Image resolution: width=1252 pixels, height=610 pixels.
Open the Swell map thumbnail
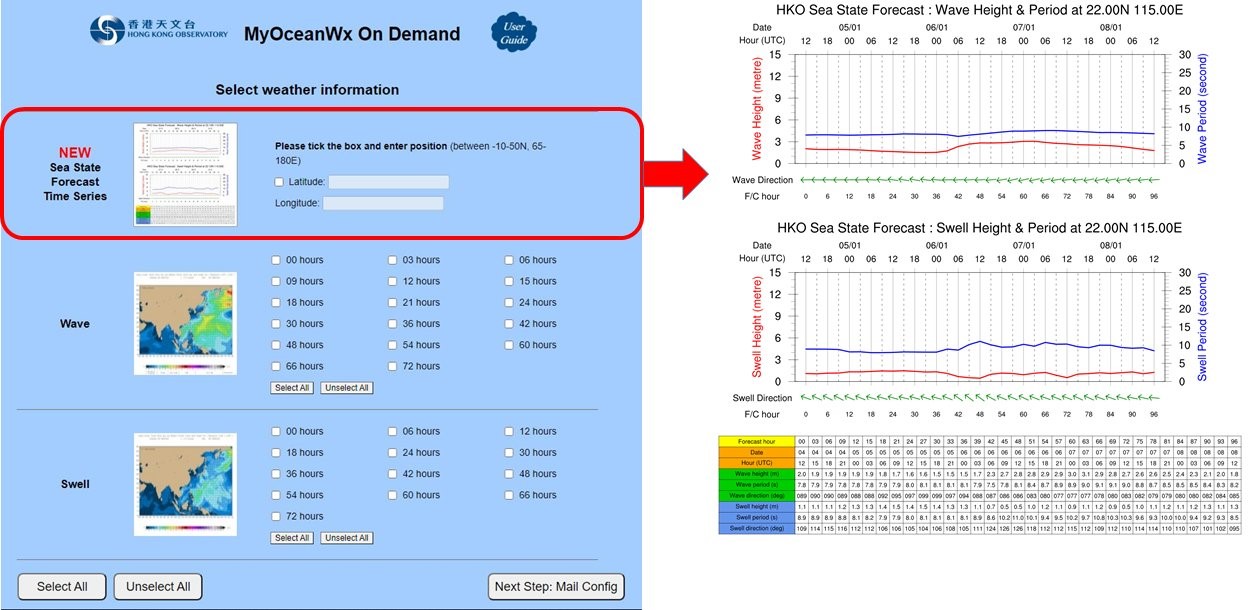coord(185,484)
